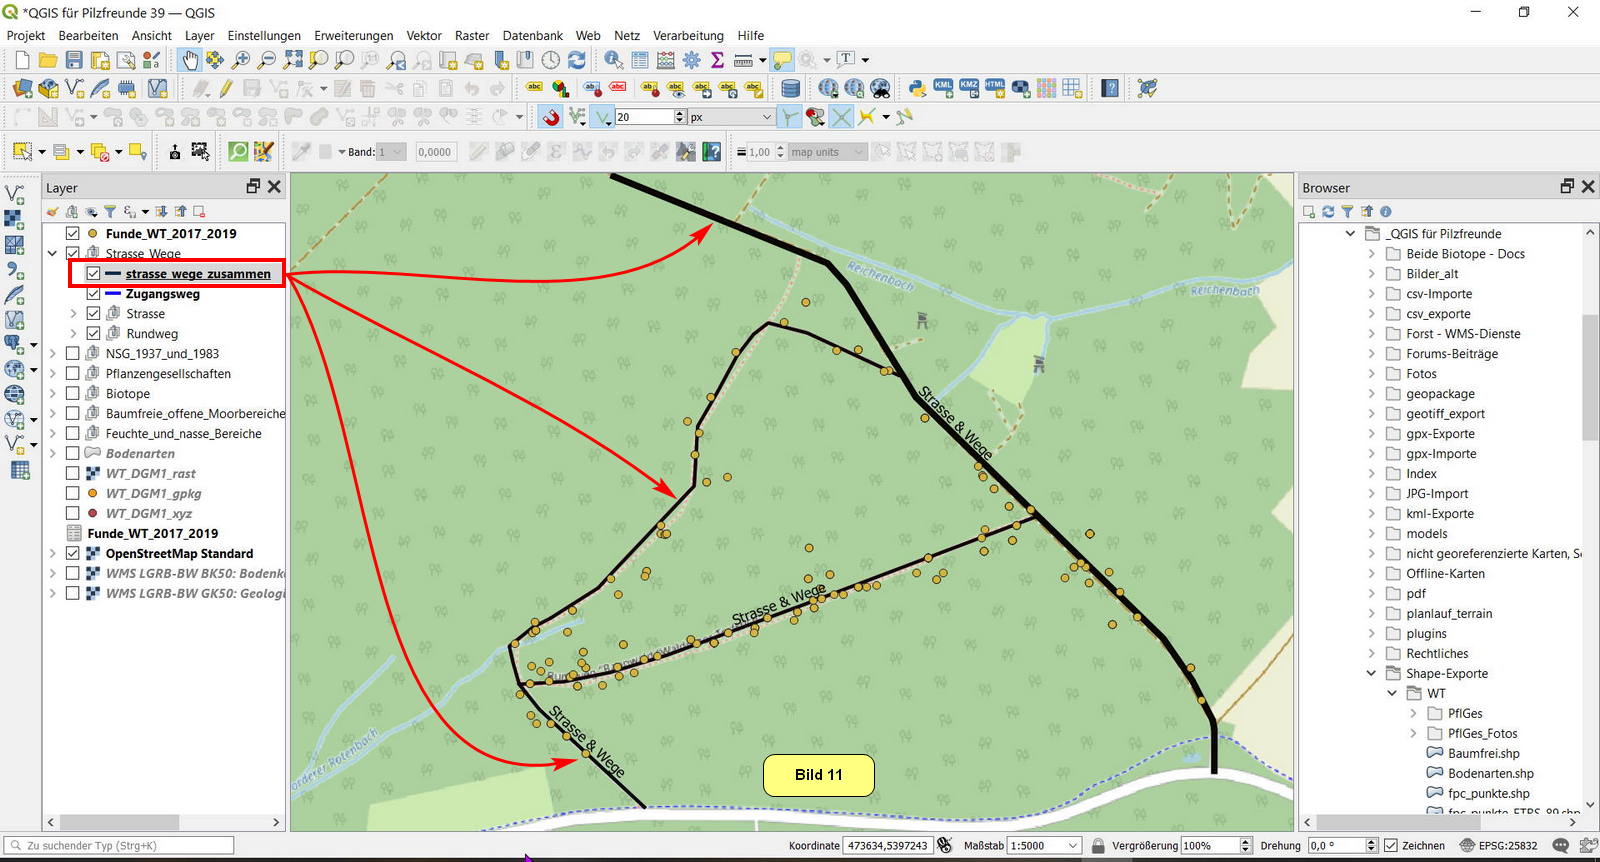Screen dimensions: 1600x862
Task: Click the Refresh map icon
Action: tap(577, 60)
